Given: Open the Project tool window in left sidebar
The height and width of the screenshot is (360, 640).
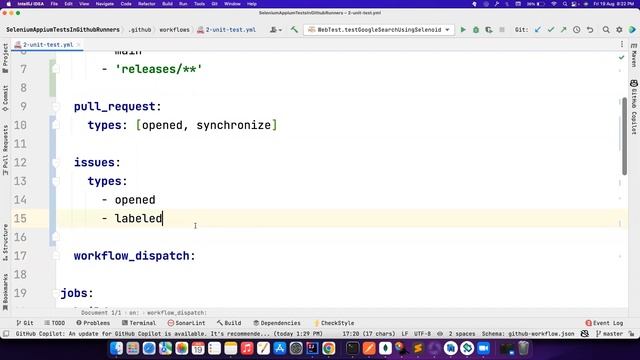Looking at the screenshot, I should click(5, 58).
